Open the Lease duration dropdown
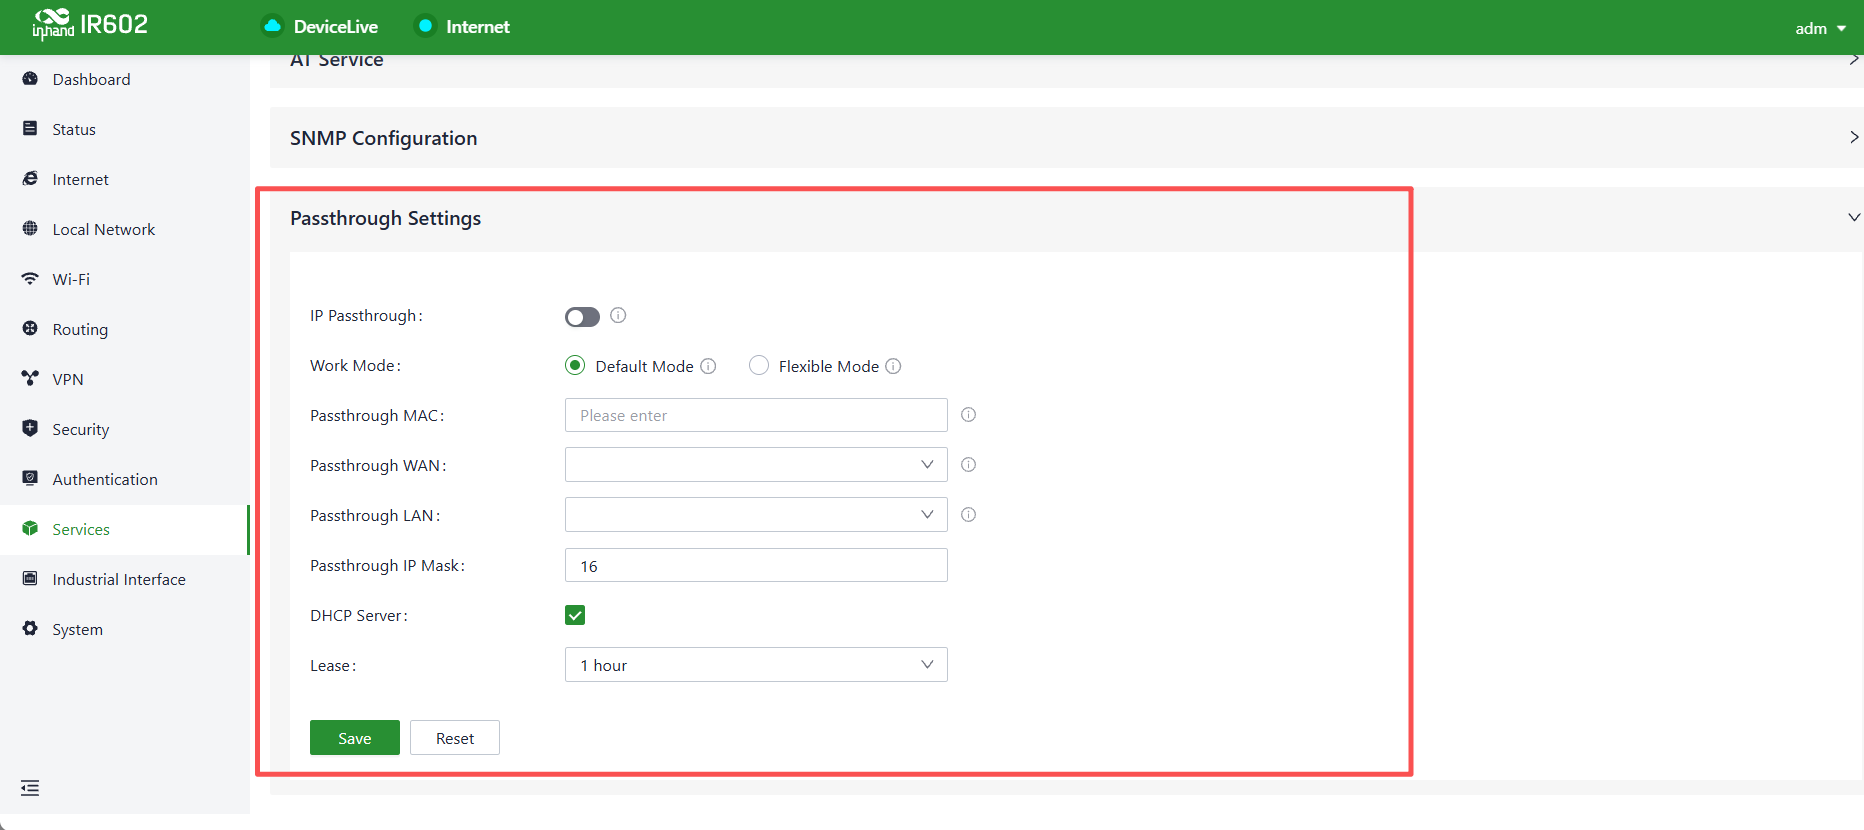Viewport: 1864px width, 830px height. (x=756, y=665)
